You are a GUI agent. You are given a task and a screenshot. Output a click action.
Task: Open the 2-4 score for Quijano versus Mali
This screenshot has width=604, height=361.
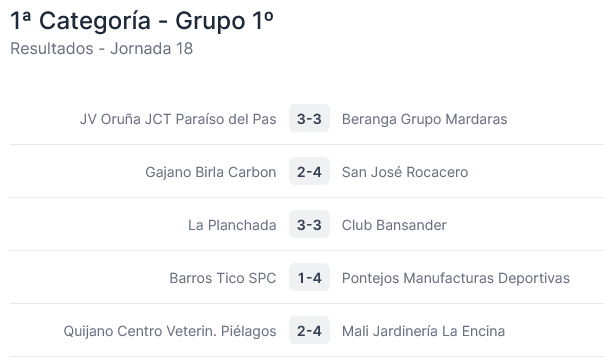click(x=309, y=330)
